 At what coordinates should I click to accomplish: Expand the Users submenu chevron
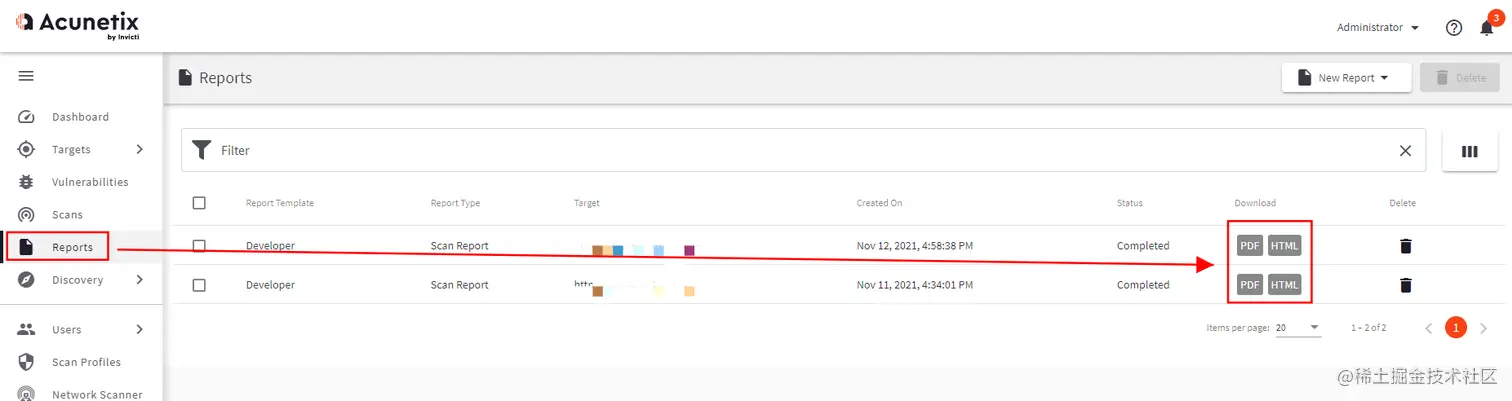(139, 330)
